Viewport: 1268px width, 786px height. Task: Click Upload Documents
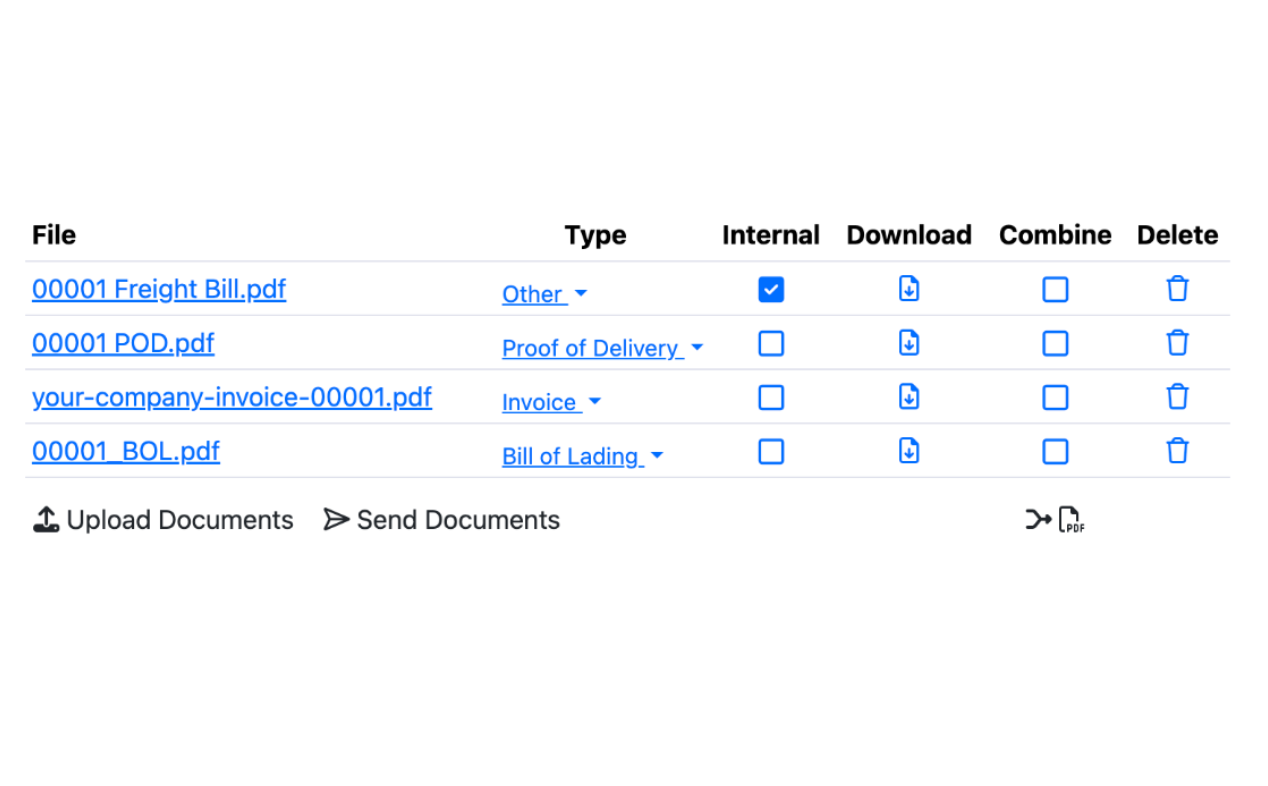tap(163, 520)
